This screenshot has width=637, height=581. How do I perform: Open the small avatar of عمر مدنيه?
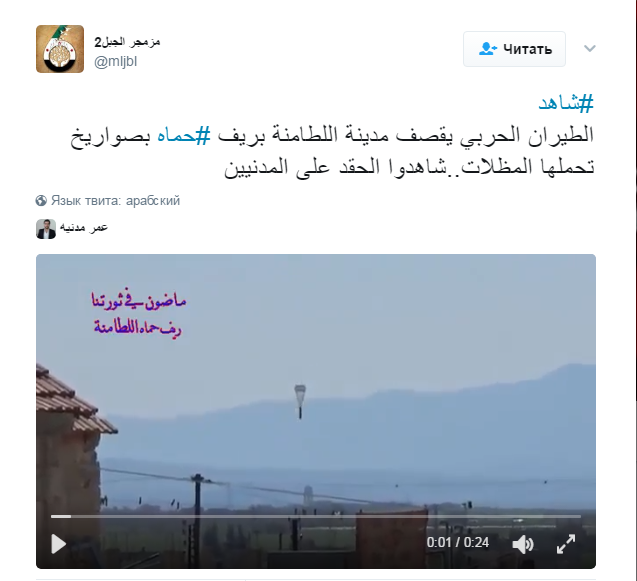[46, 229]
